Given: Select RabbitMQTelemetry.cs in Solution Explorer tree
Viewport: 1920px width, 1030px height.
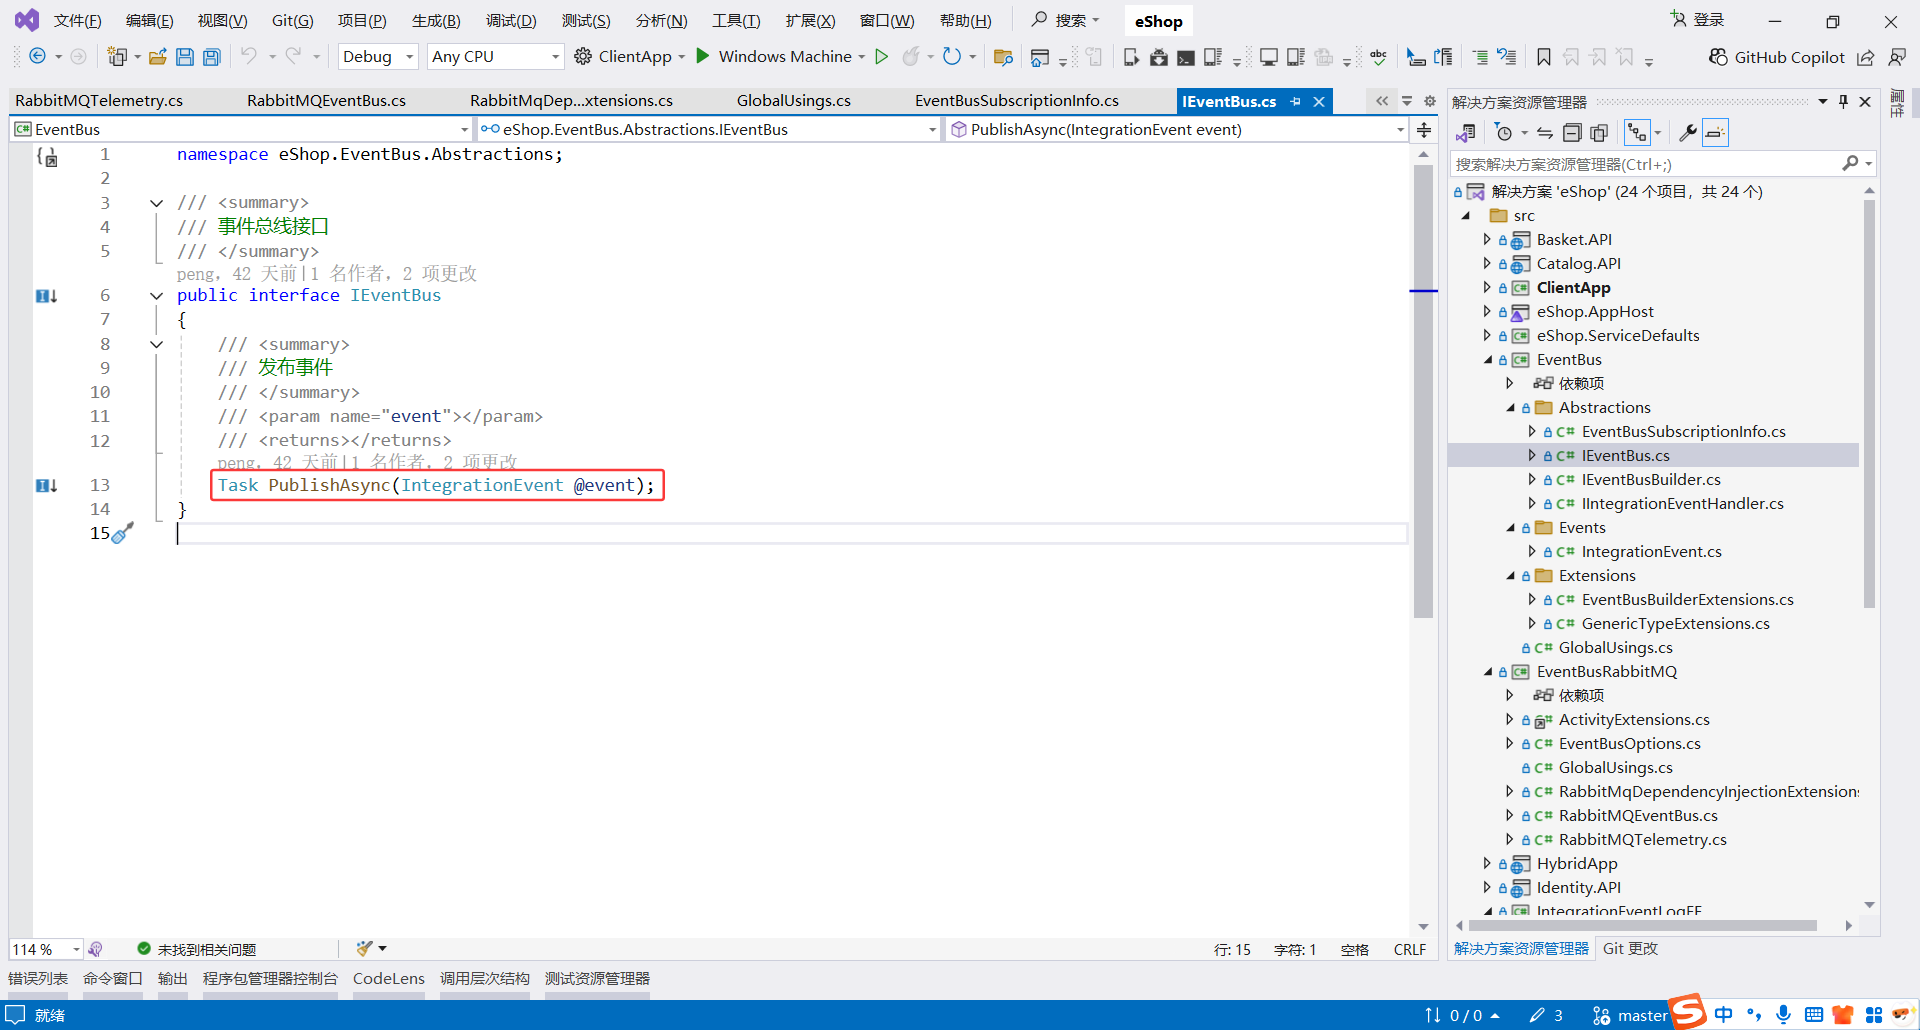Looking at the screenshot, I should (1642, 840).
